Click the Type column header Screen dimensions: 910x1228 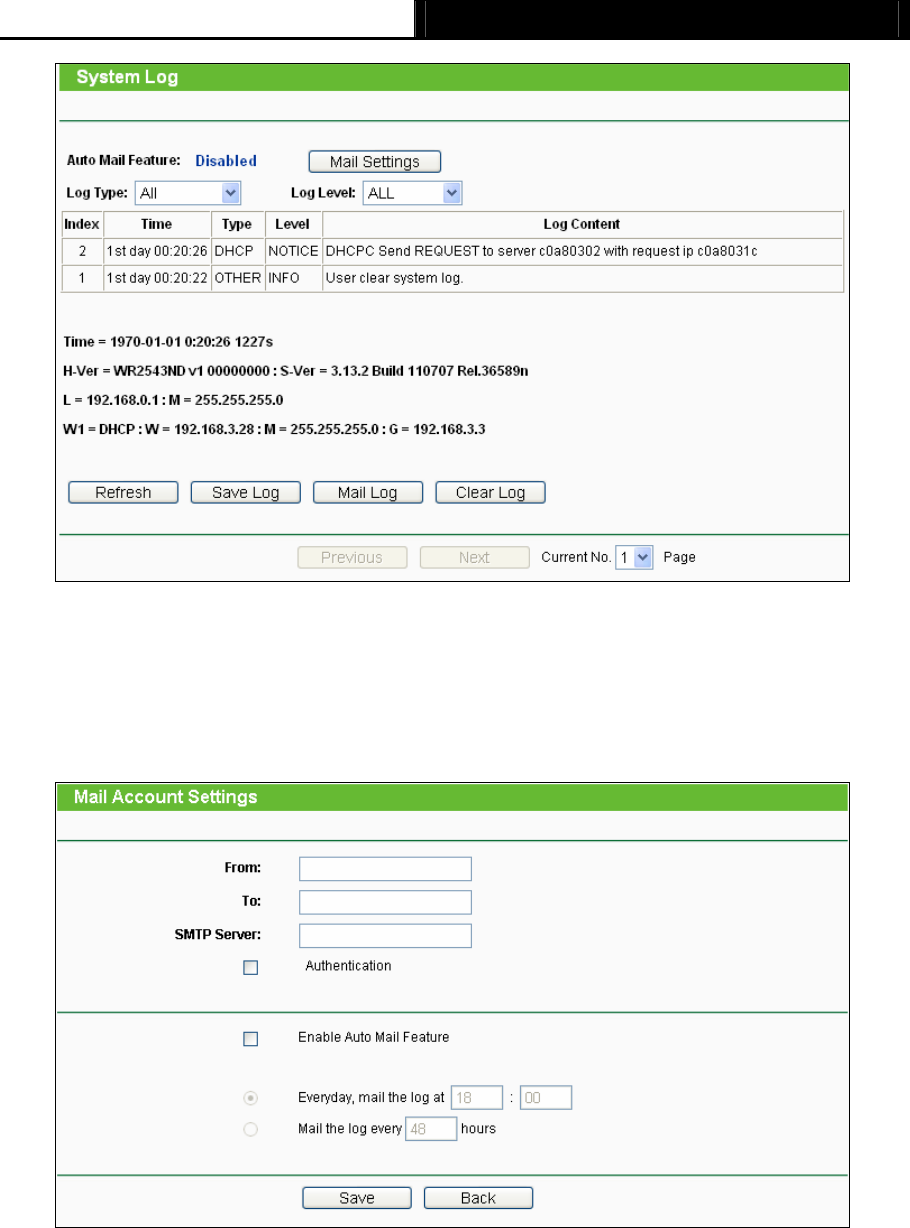pos(237,224)
